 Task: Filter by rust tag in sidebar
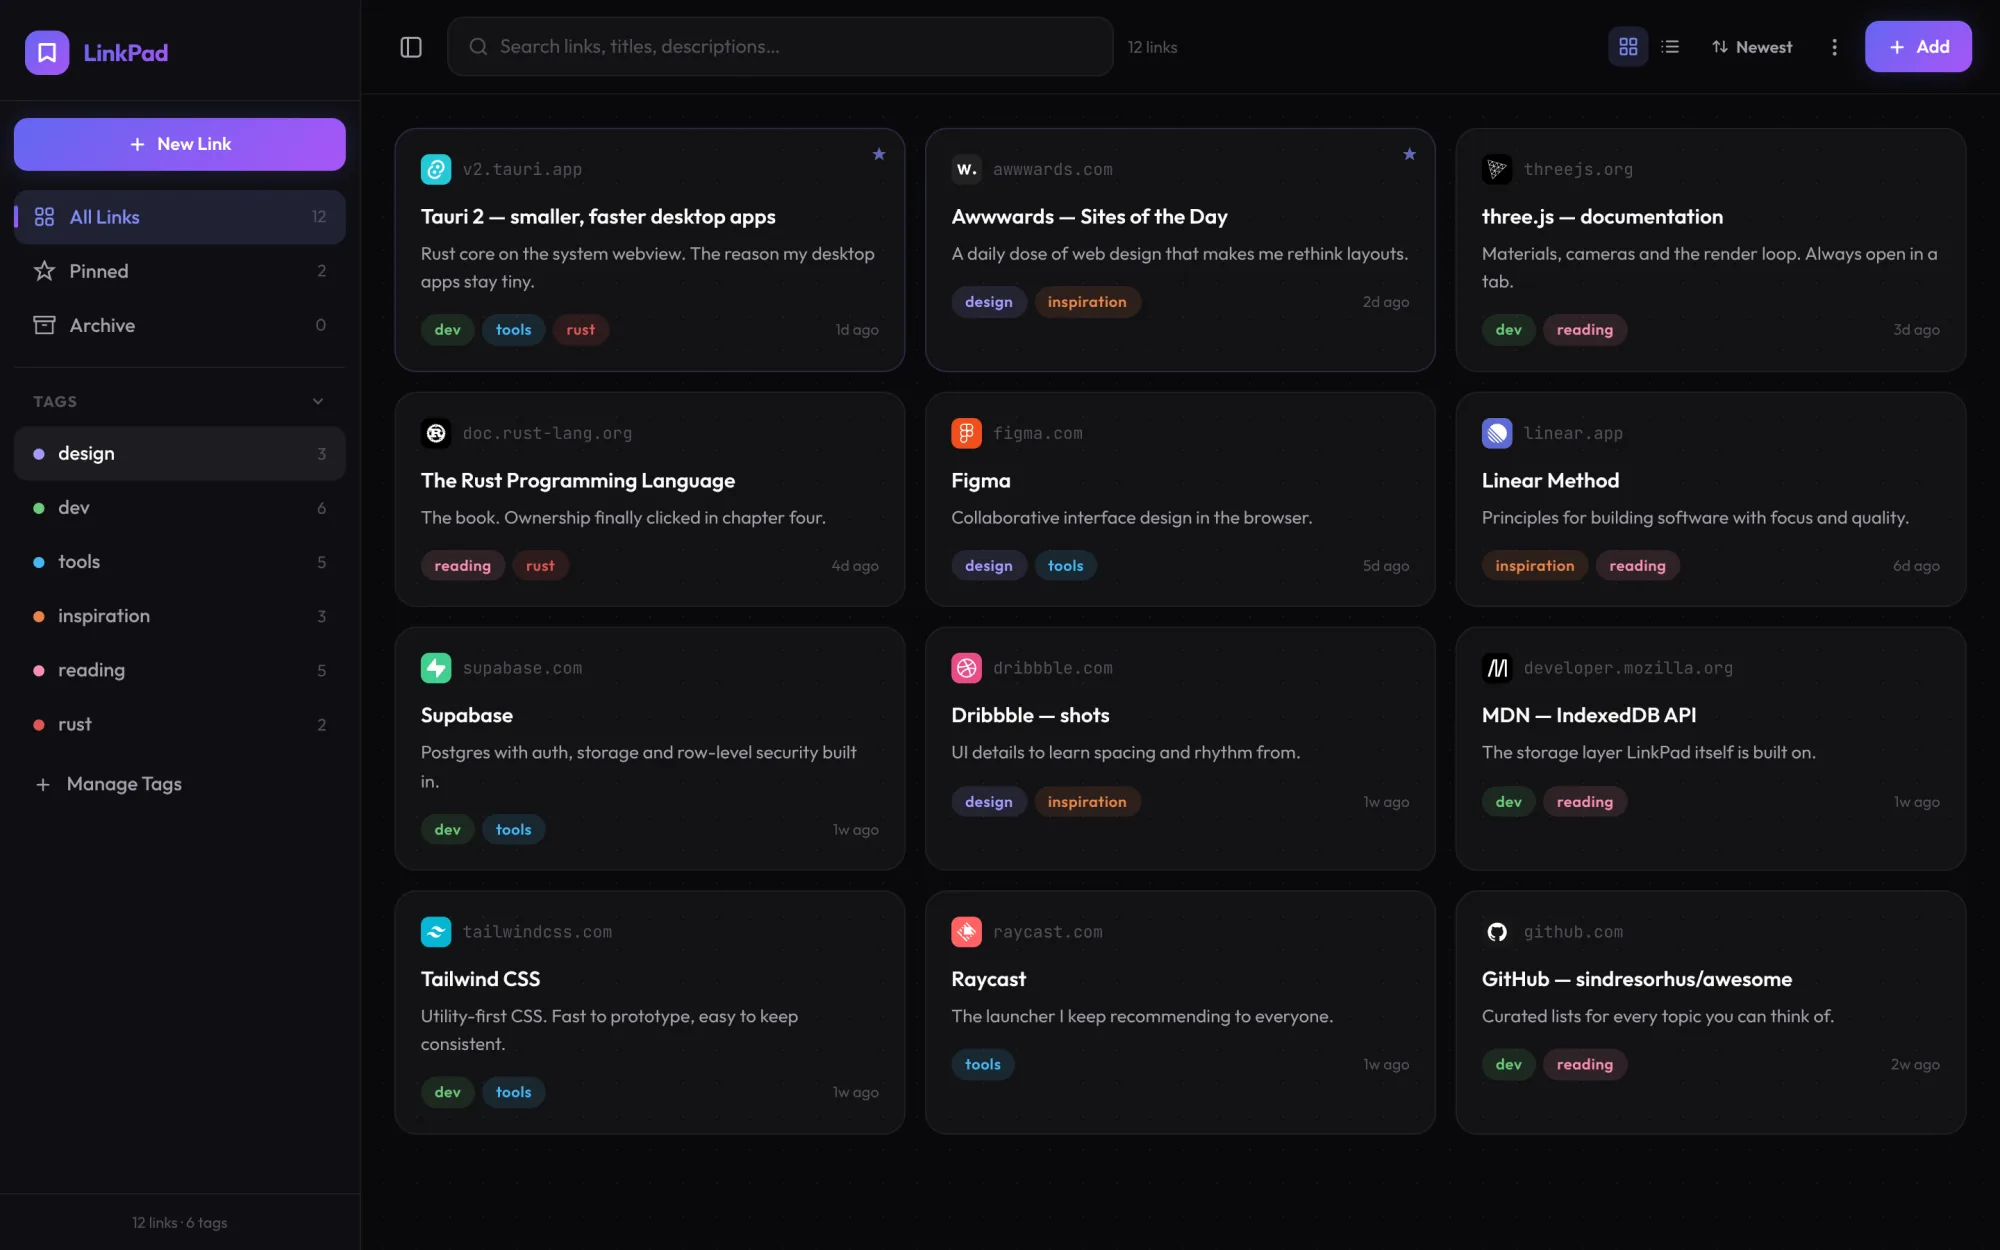coord(180,724)
